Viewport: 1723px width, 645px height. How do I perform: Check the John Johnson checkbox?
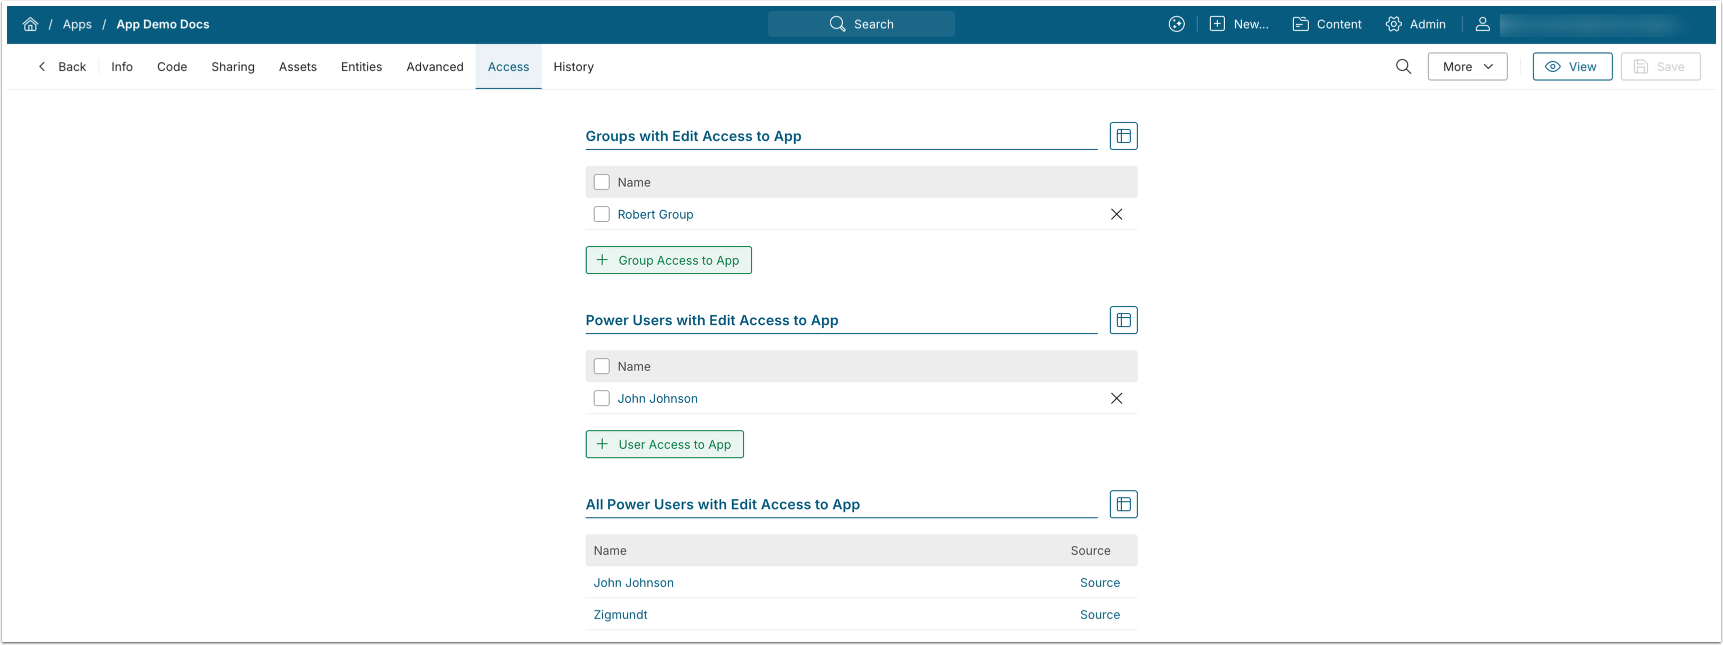point(602,398)
